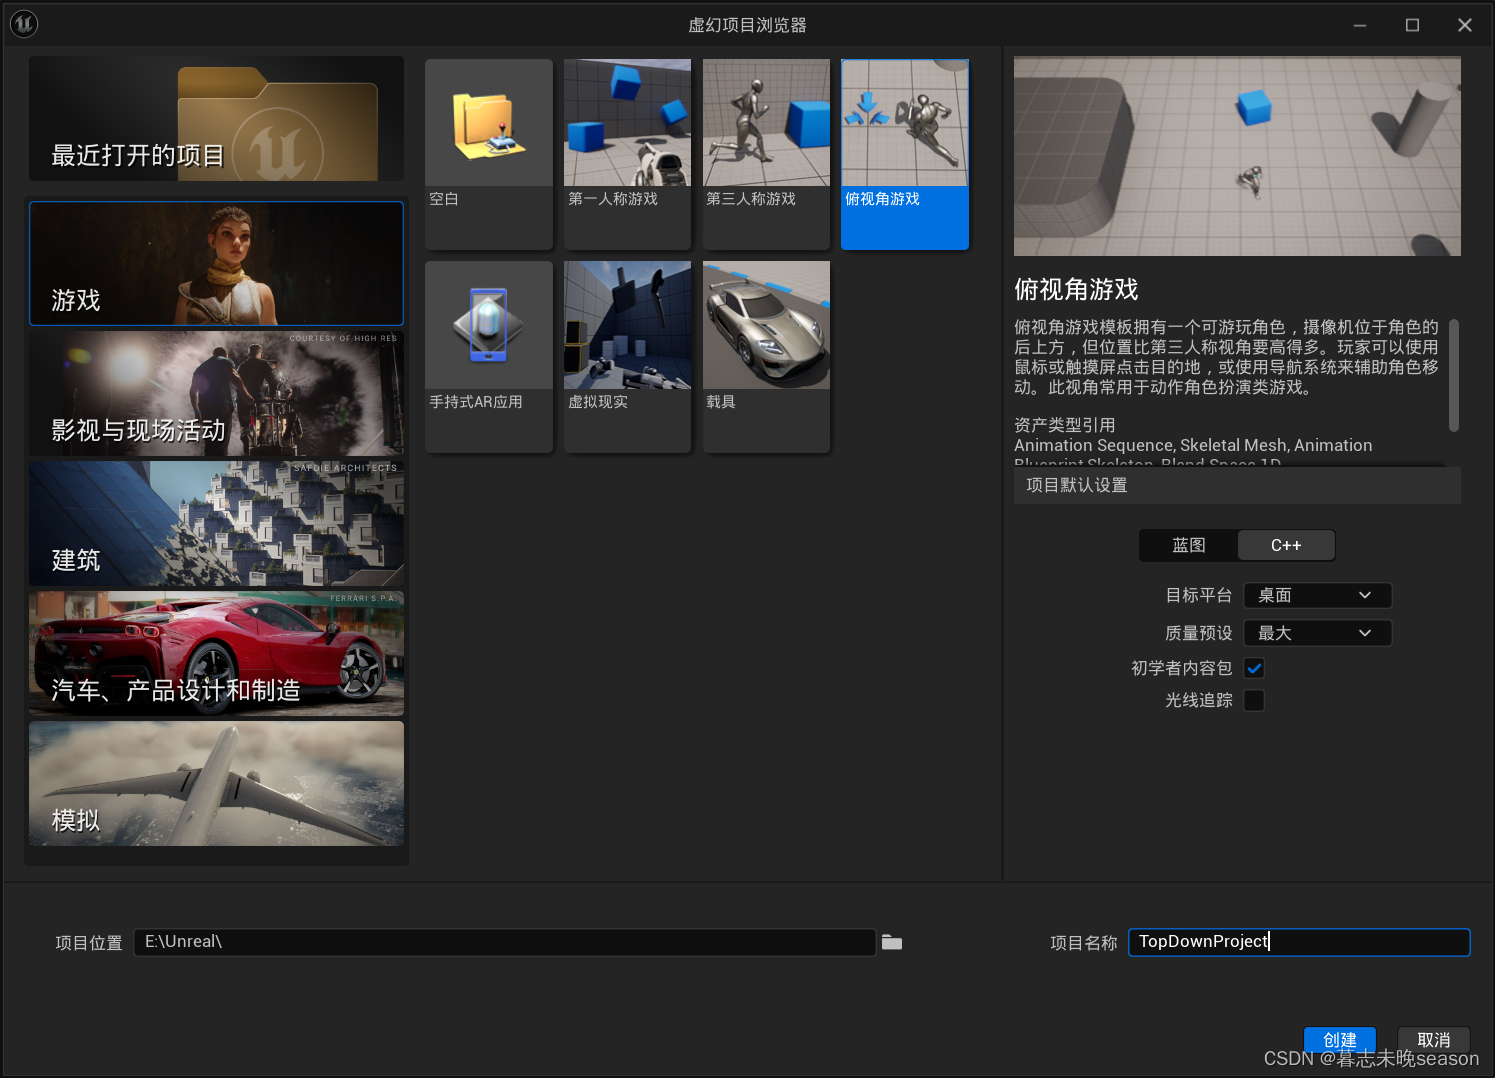Screen dimensions: 1495x1078
Task: Open the 质量预设 dropdown
Action: click(x=1317, y=633)
